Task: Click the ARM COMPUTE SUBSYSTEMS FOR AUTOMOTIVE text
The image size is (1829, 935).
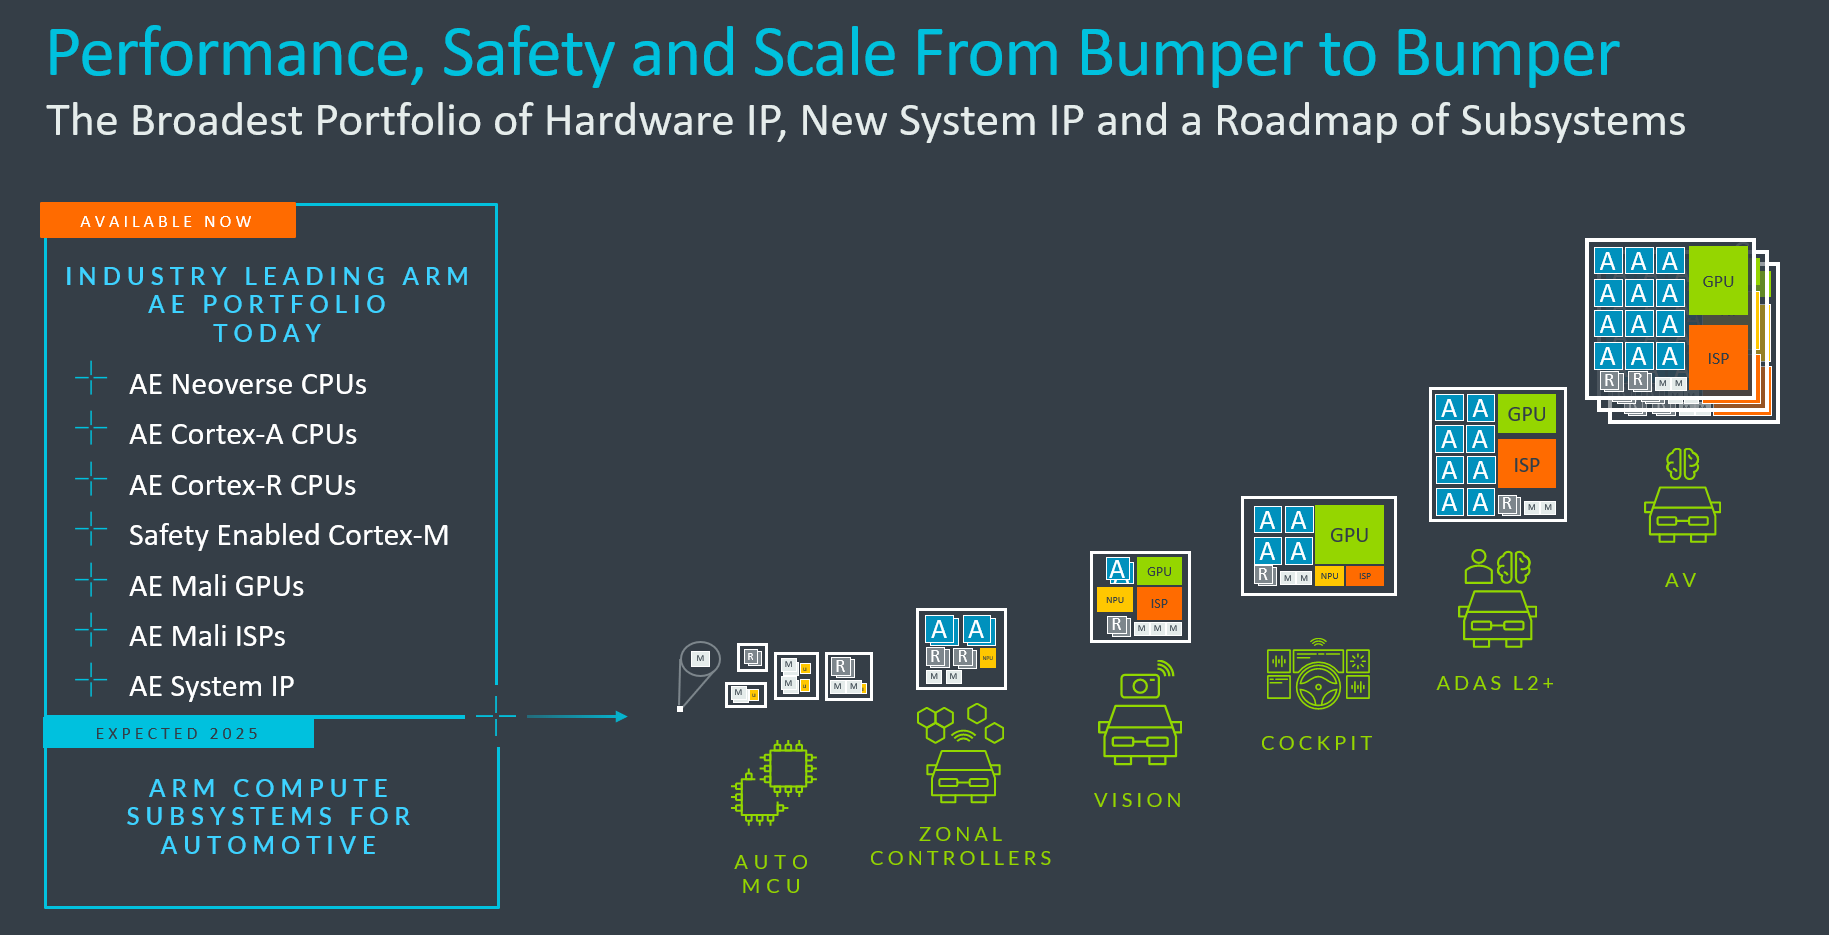Action: click(x=270, y=816)
